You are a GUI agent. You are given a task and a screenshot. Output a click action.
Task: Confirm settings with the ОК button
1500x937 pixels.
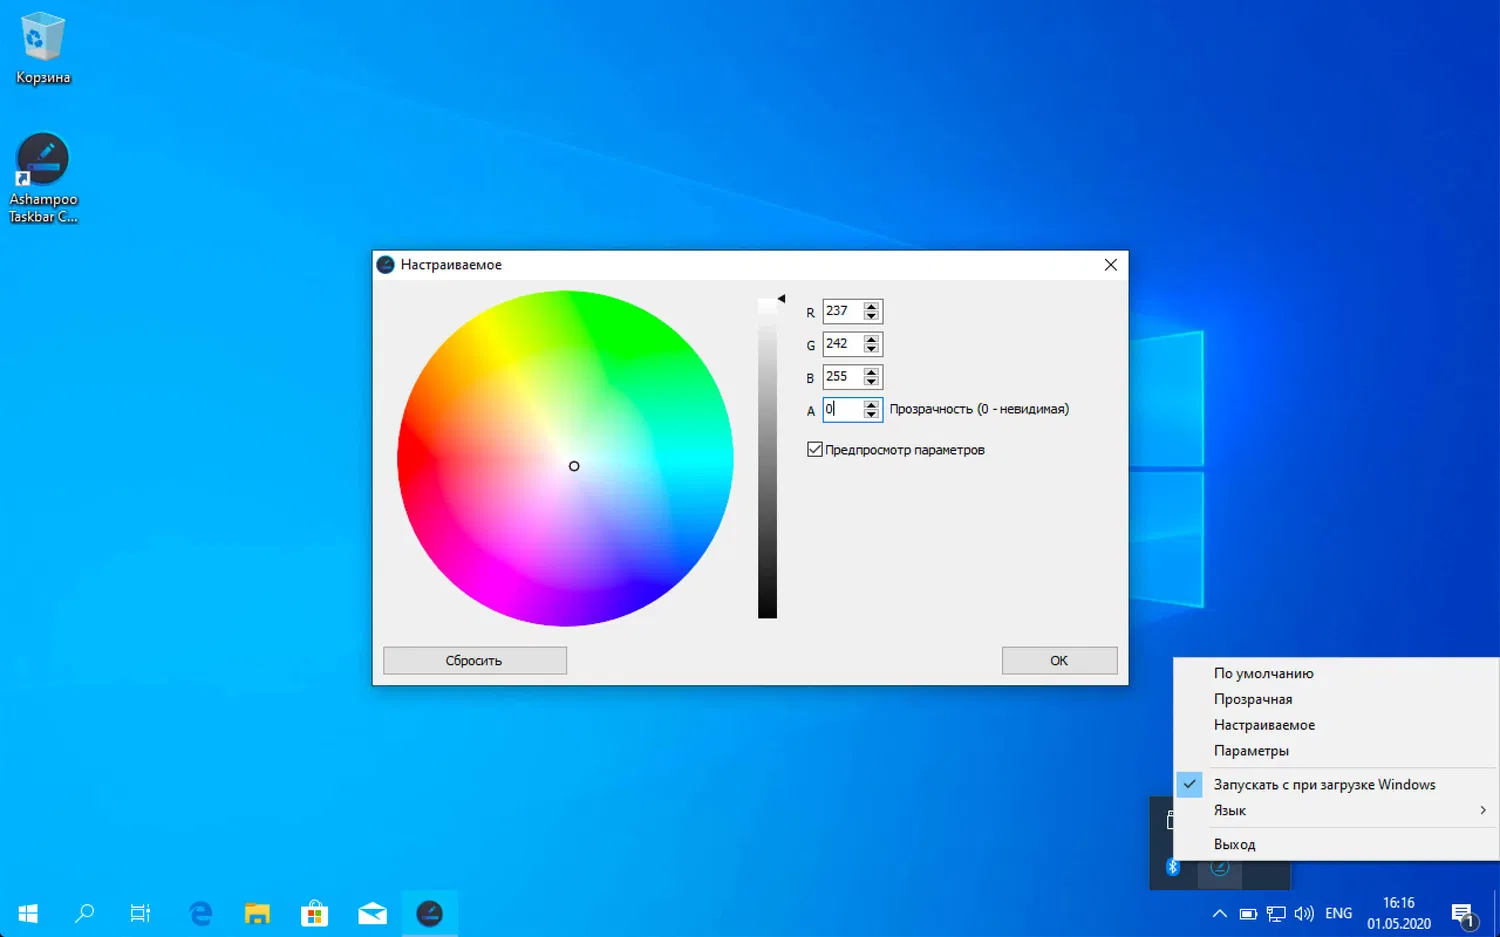(1059, 660)
